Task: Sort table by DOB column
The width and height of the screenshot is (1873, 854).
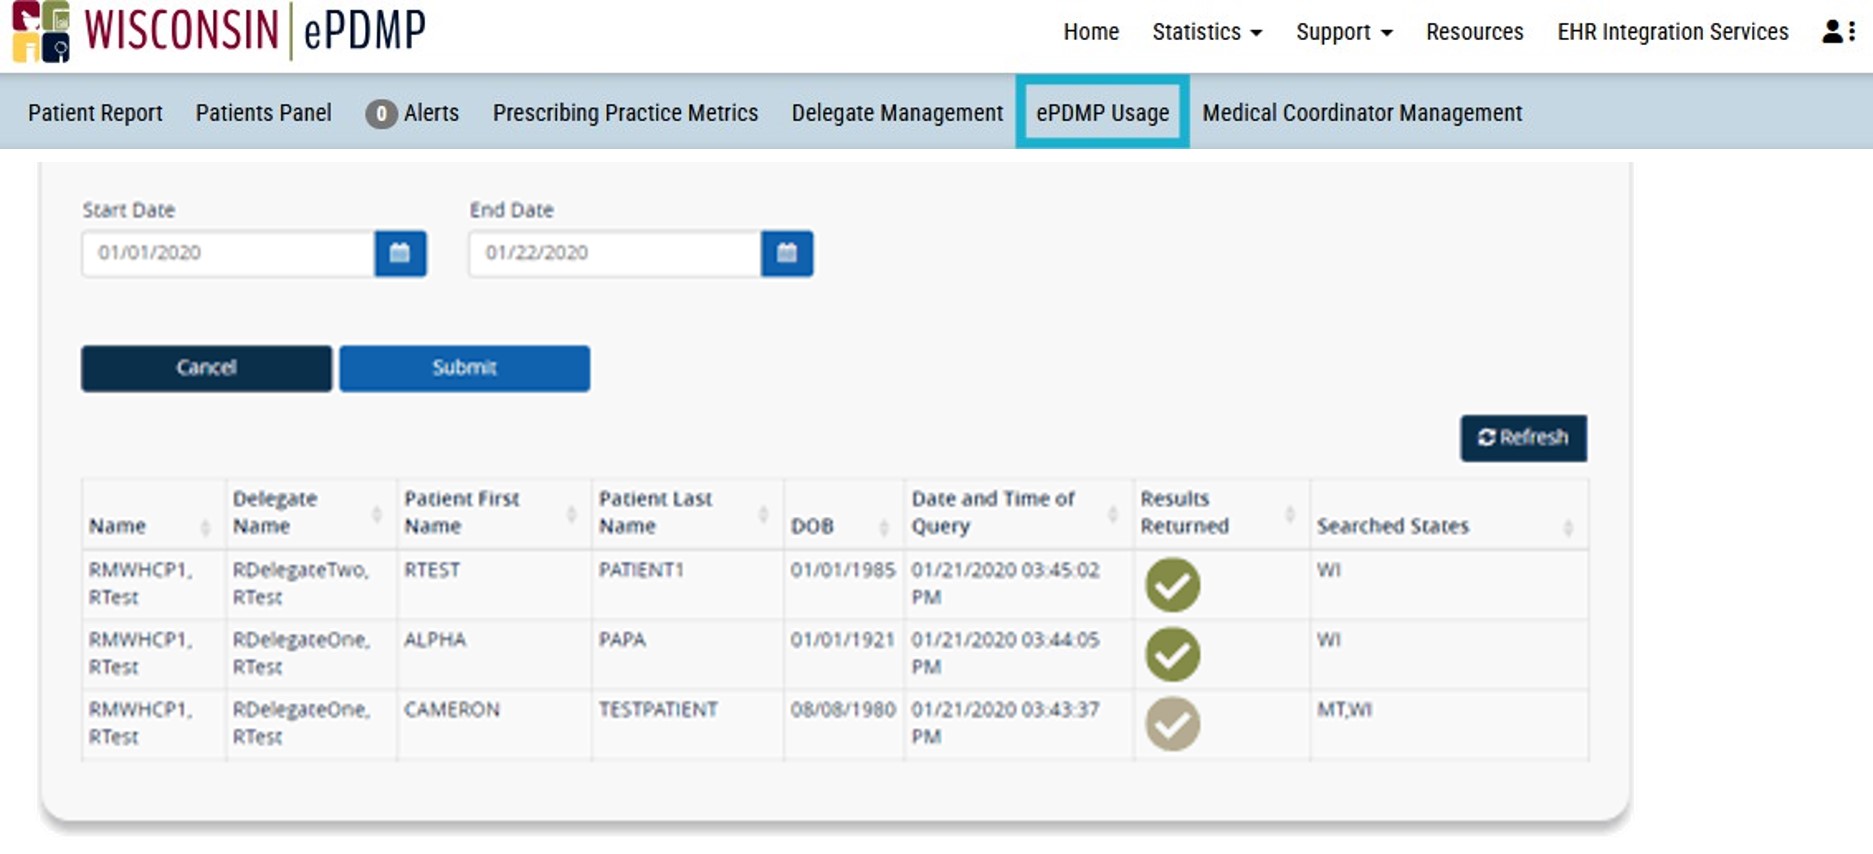Action: pos(884,527)
